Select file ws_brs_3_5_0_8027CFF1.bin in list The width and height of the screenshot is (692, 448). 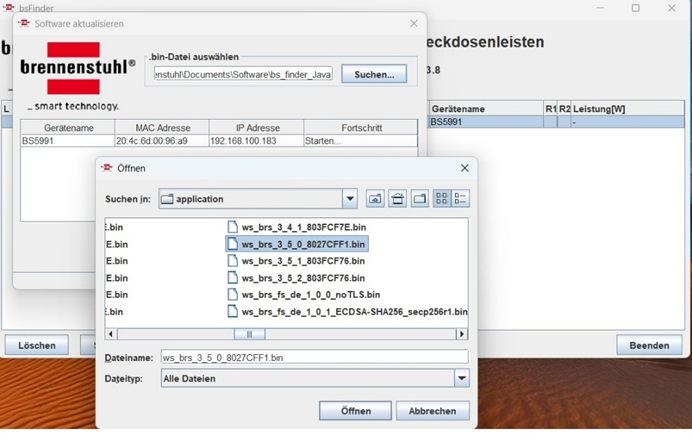pyautogui.click(x=297, y=244)
